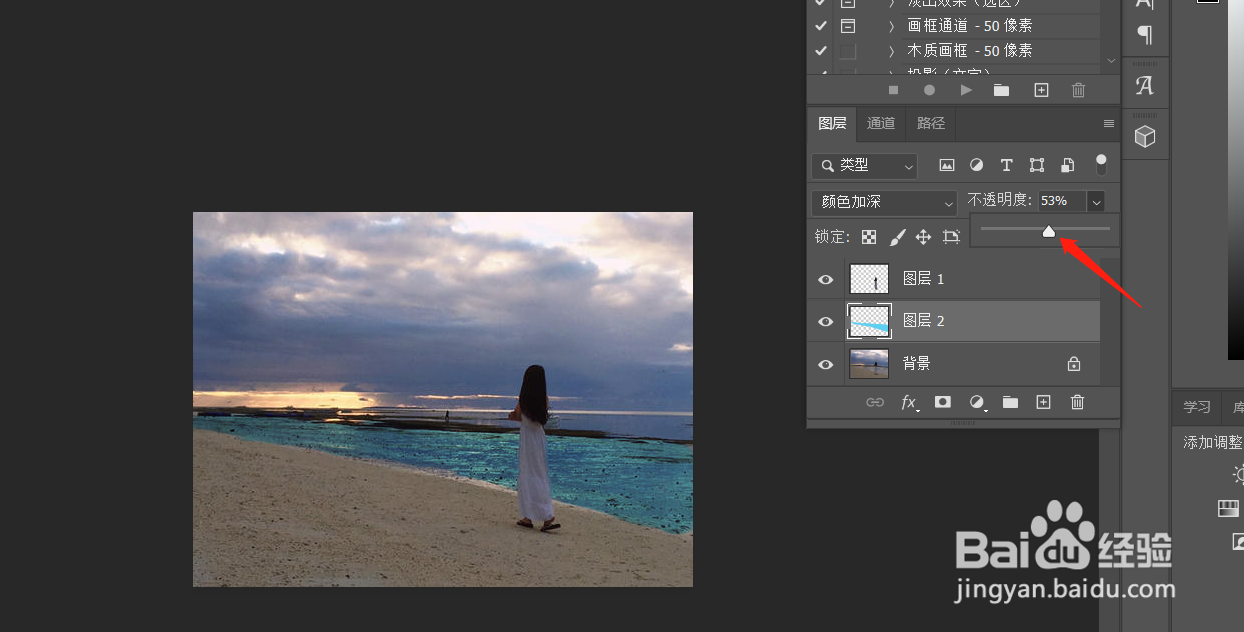Image resolution: width=1244 pixels, height=632 pixels.
Task: Select 图层 2 thumbnail
Action: coord(869,321)
